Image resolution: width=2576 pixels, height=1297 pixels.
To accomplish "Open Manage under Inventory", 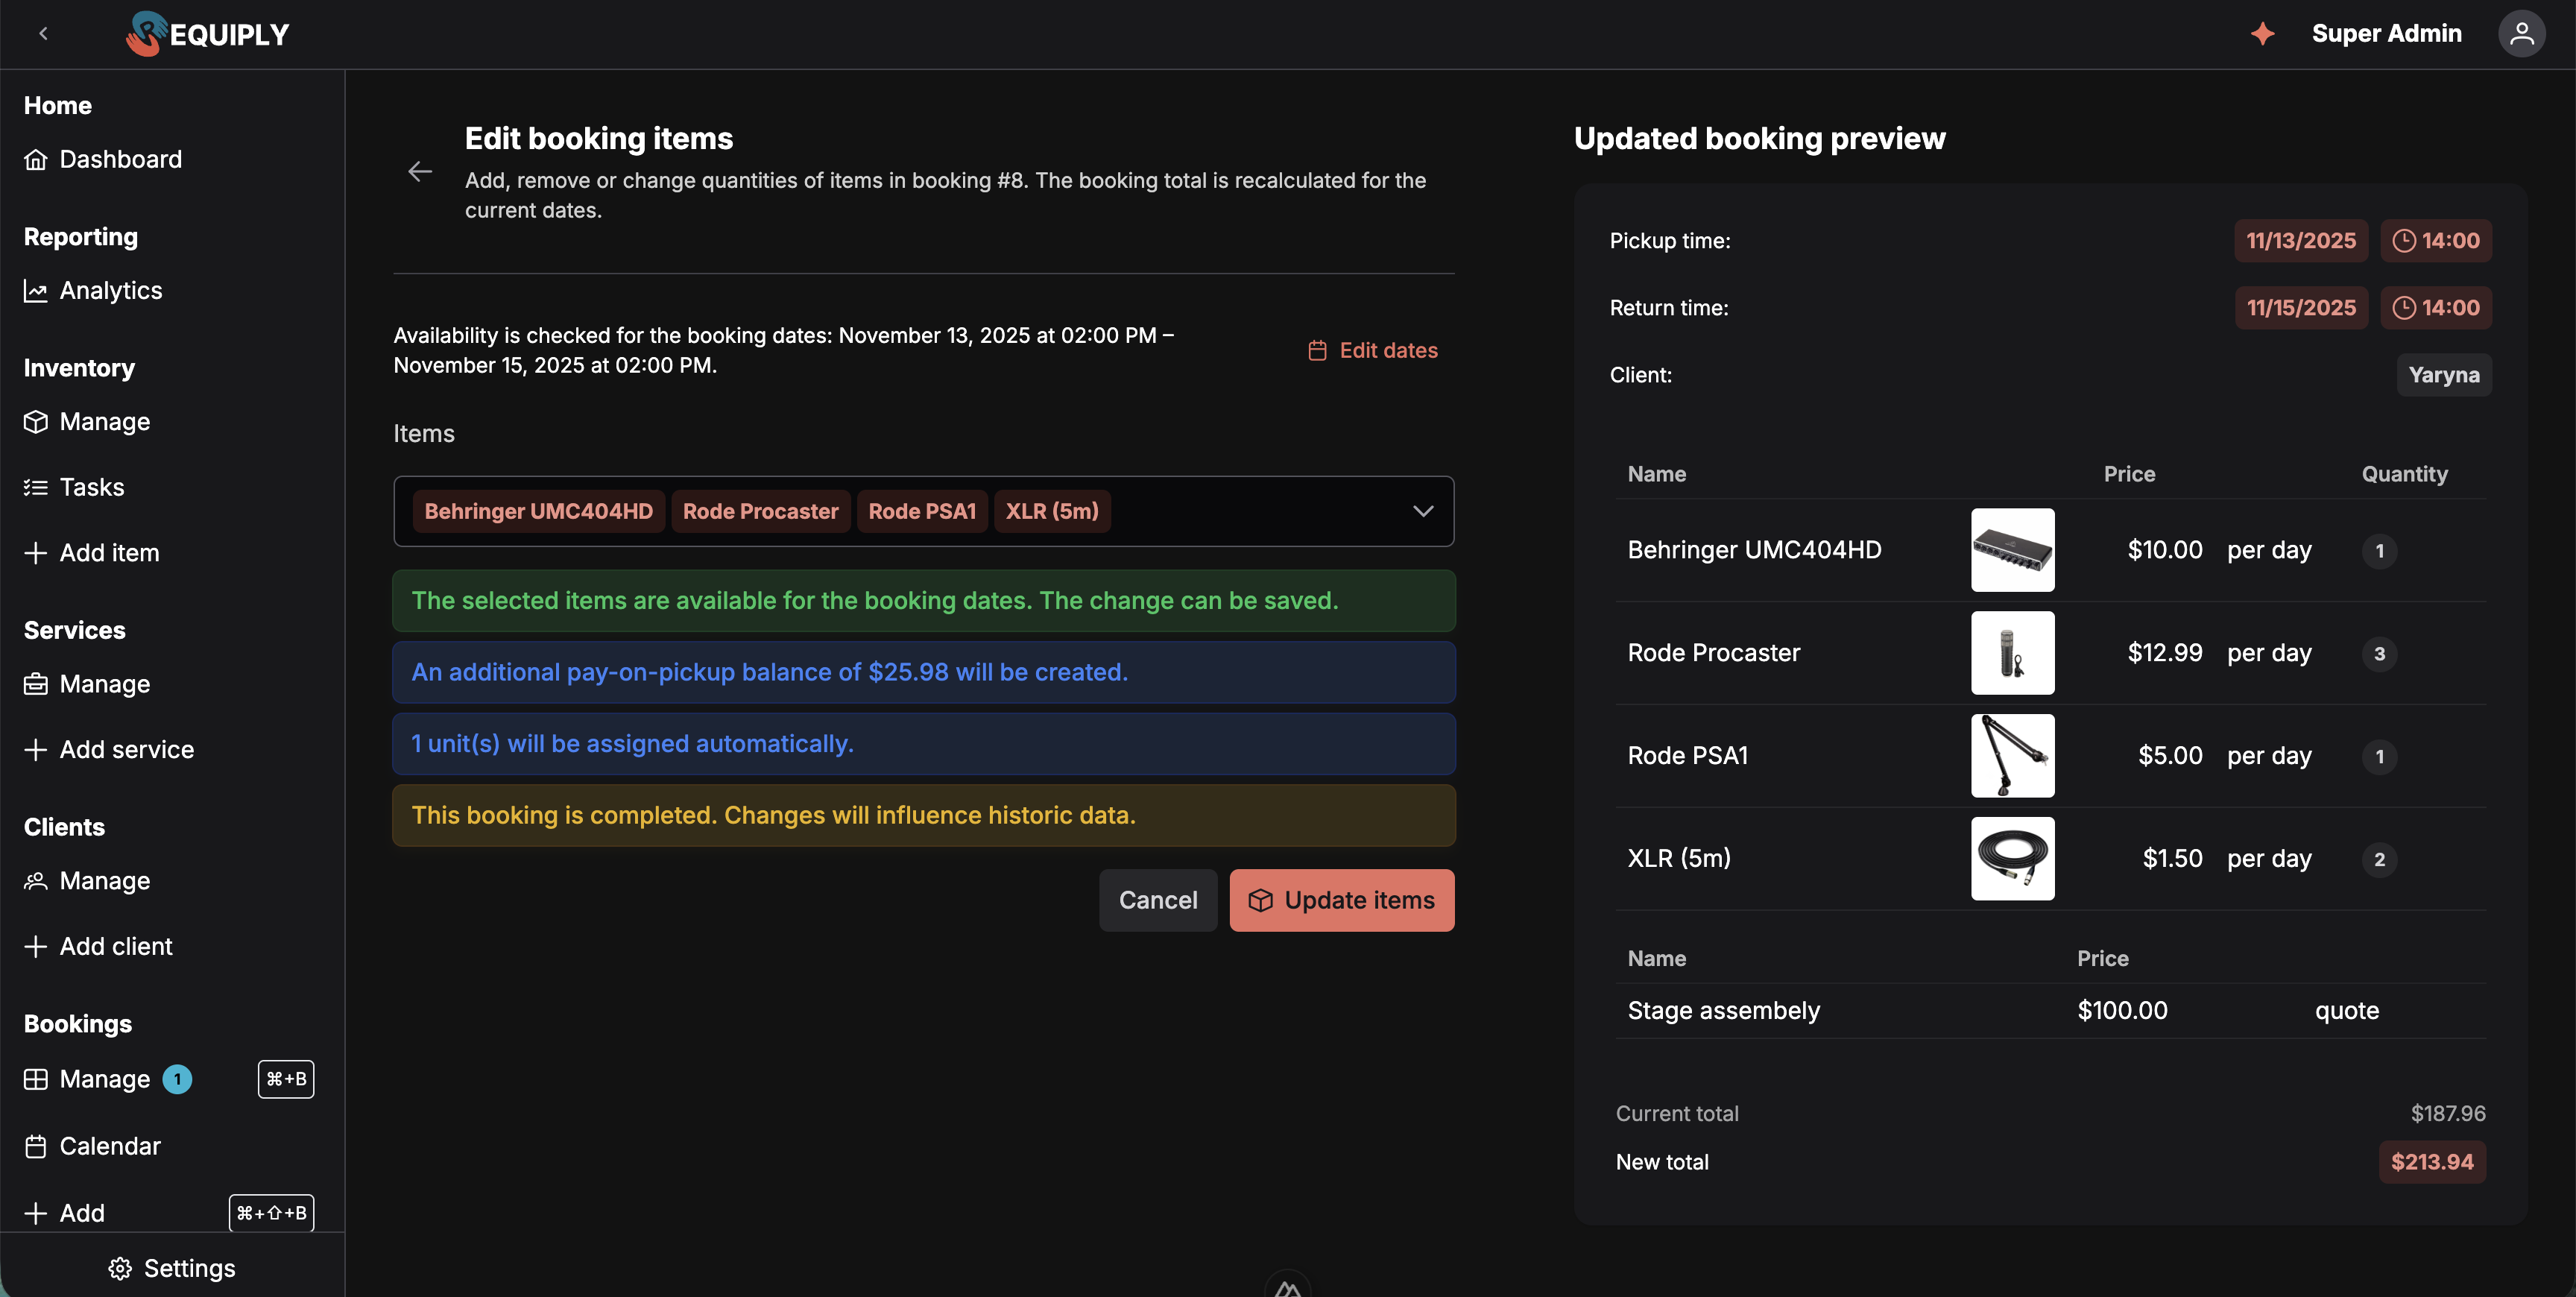I will (x=87, y=421).
